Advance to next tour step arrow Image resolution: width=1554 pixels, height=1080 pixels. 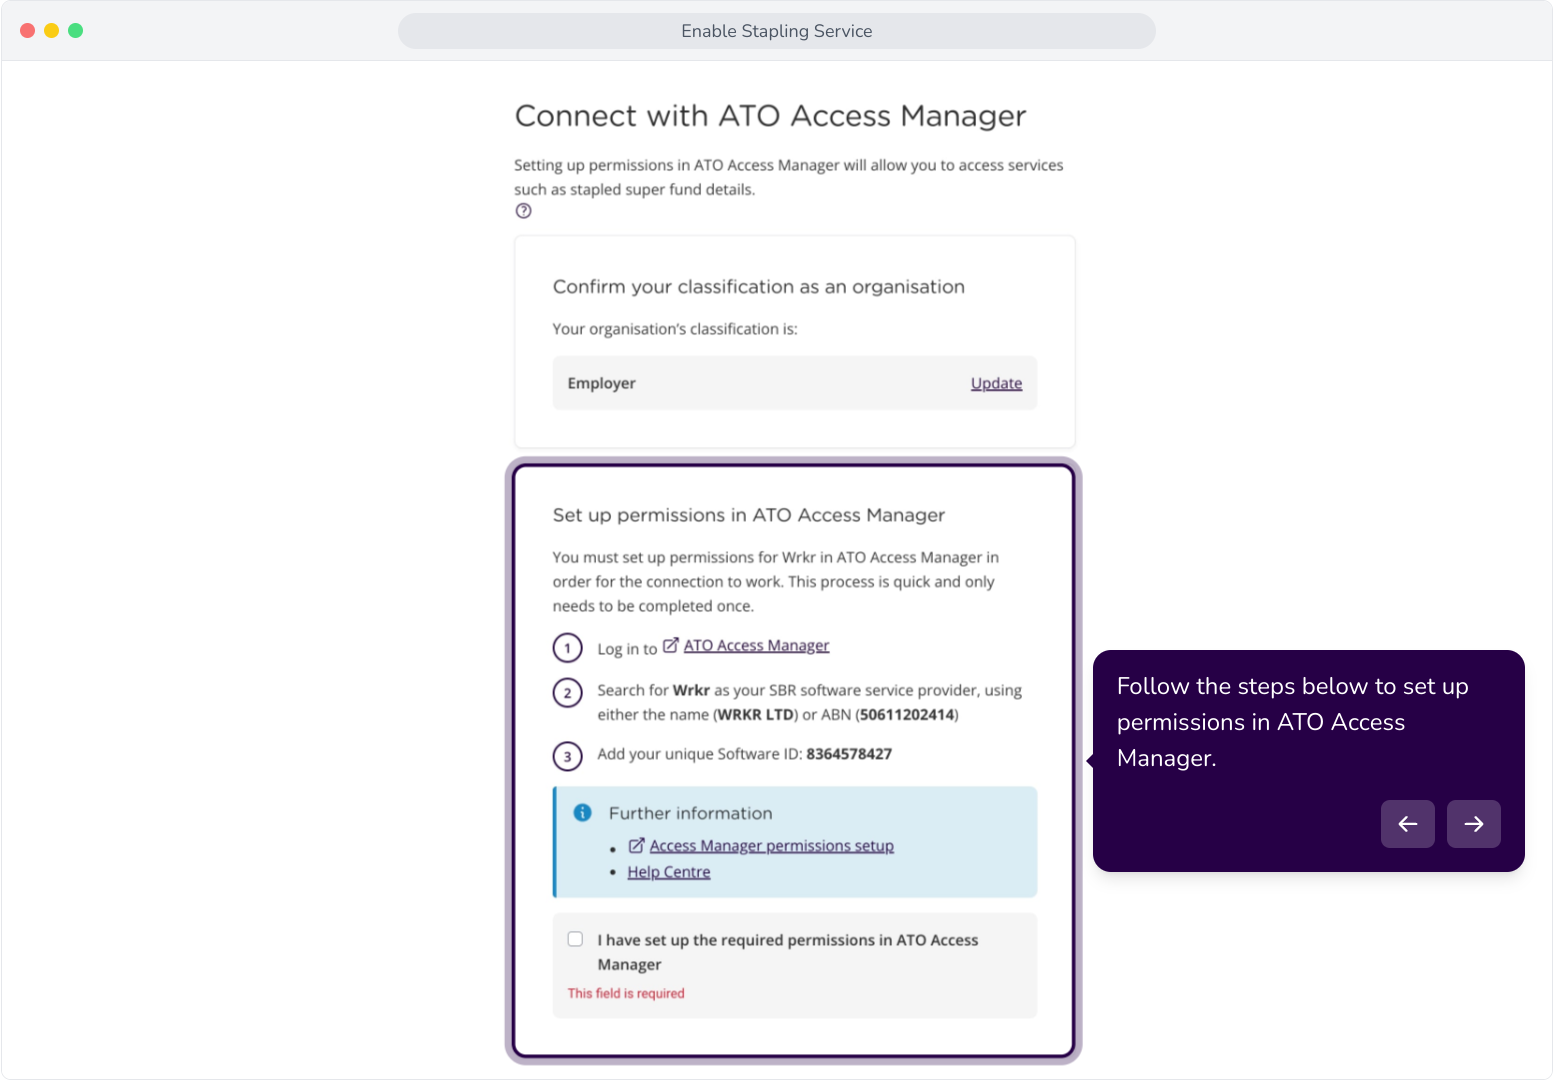tap(1474, 824)
